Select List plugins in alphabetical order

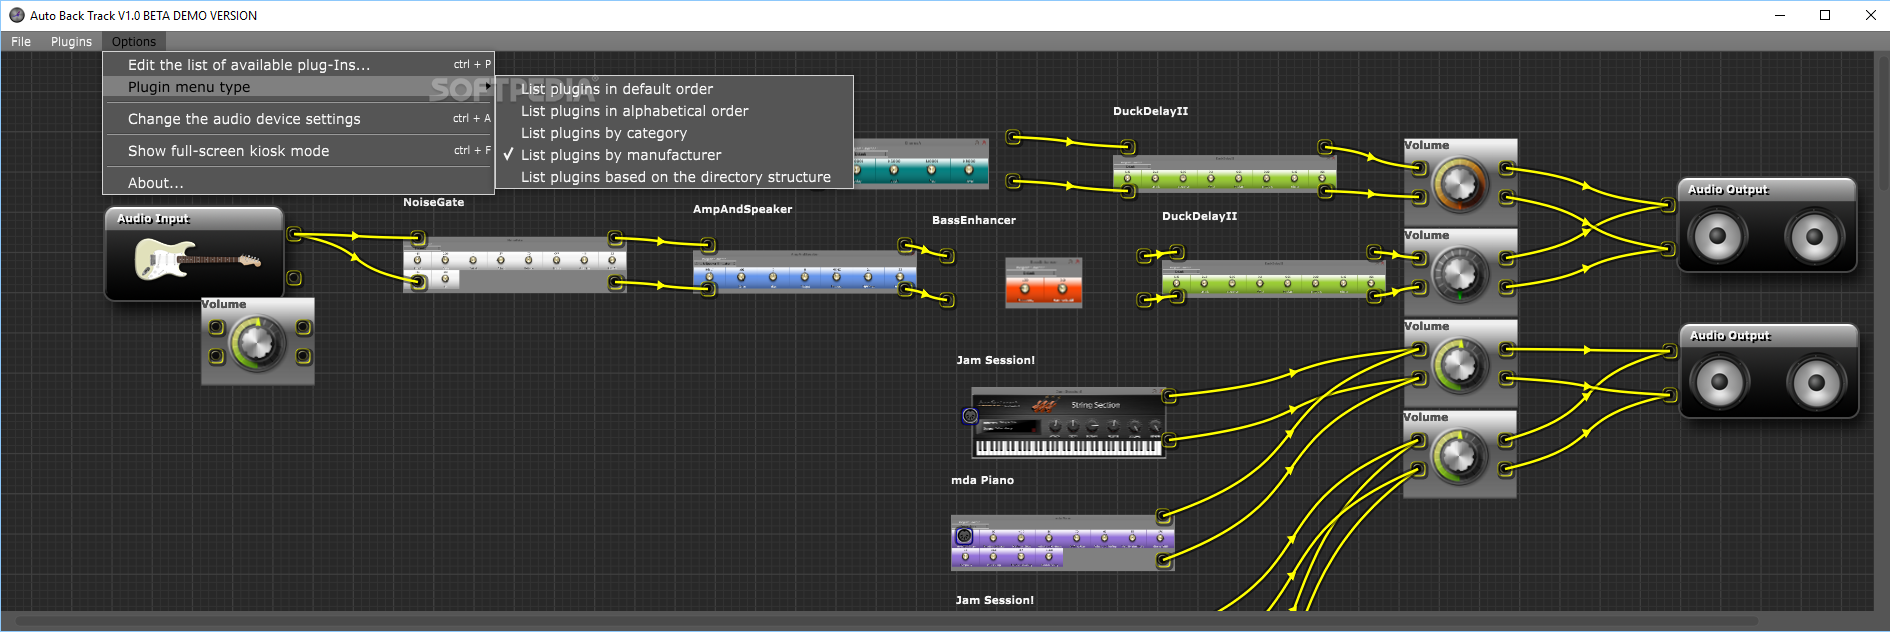[x=675, y=111]
